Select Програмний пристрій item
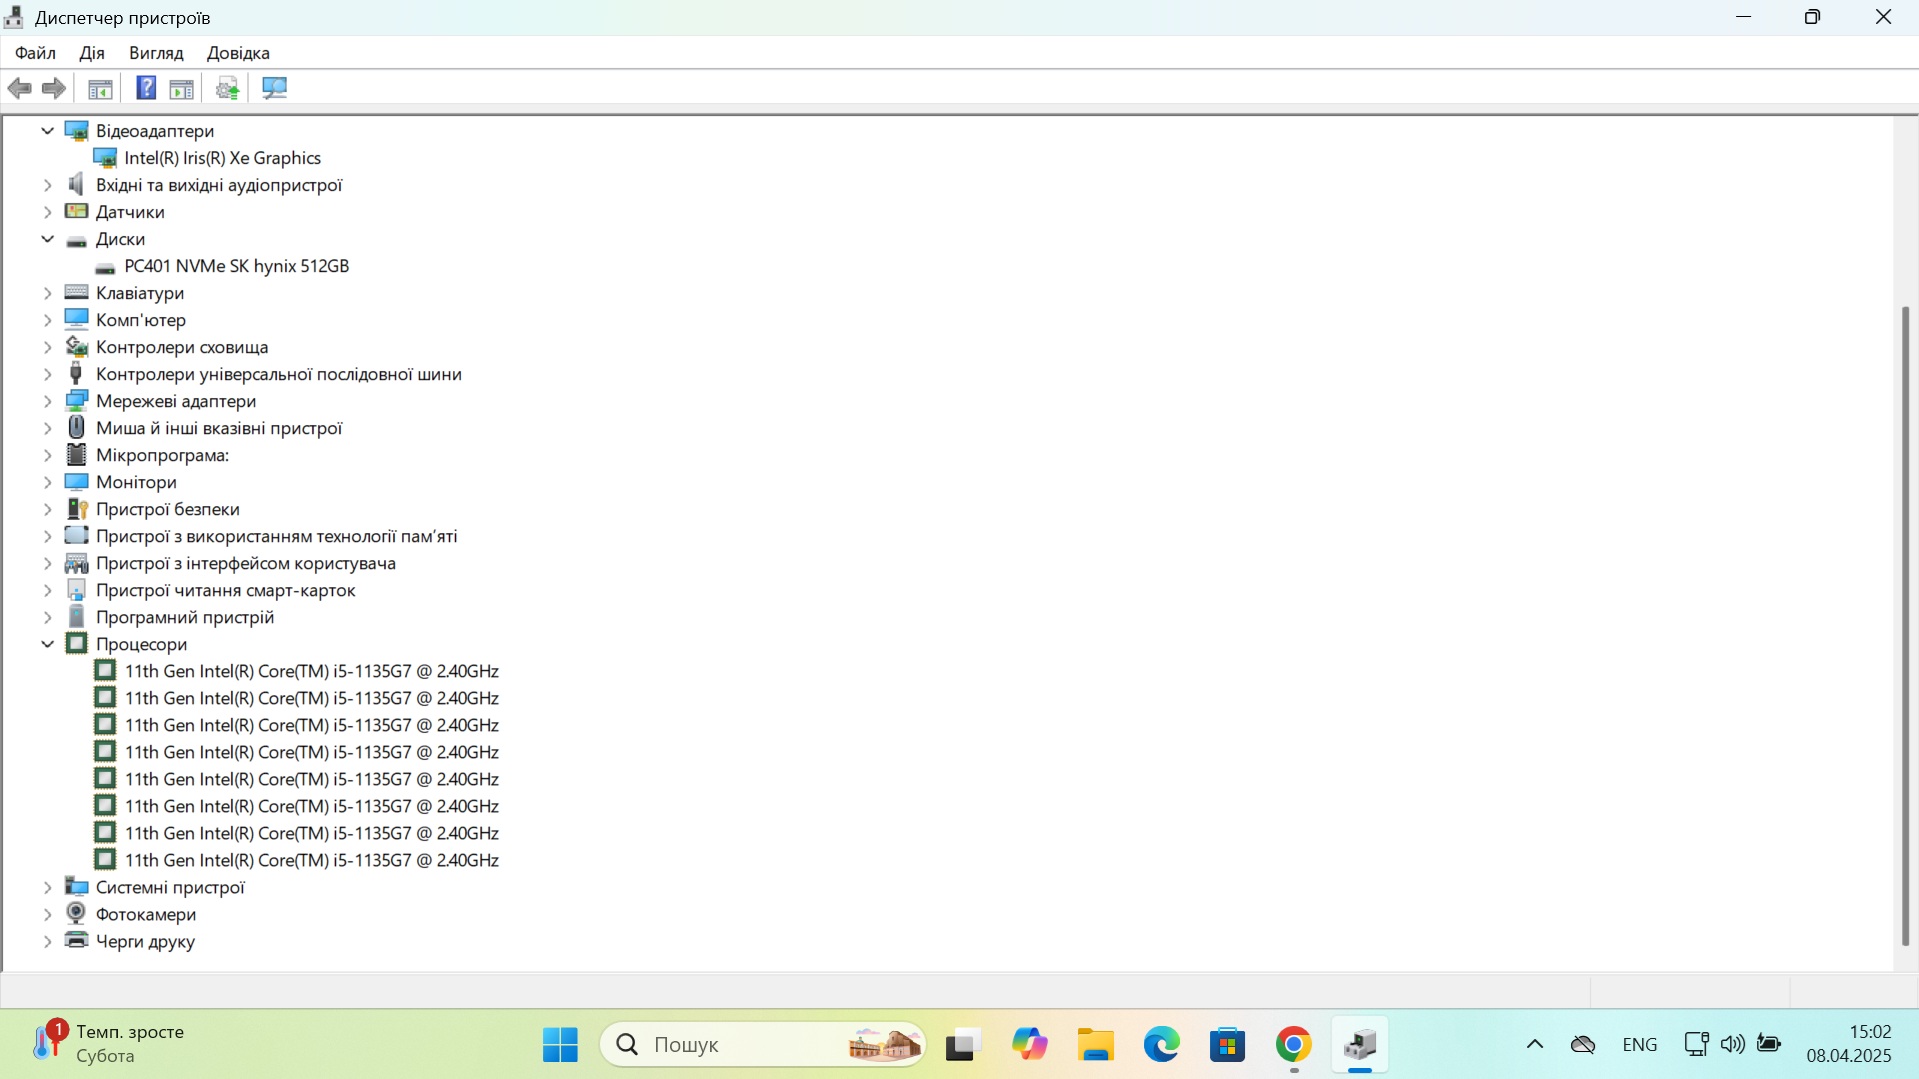Viewport: 1919px width, 1079px height. tap(185, 617)
